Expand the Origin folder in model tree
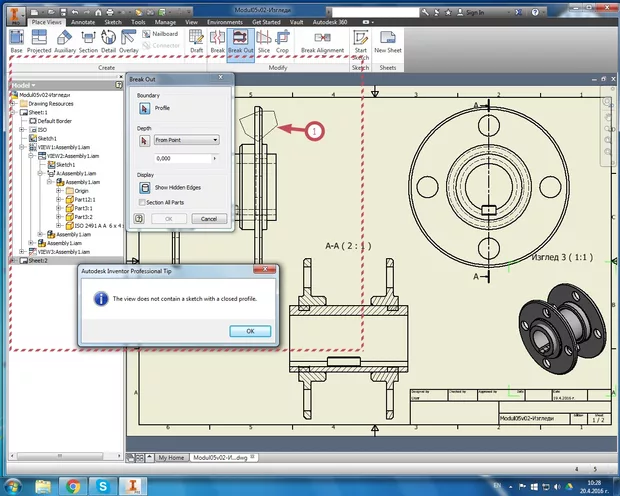Viewport: 620px width, 496px height. (58, 191)
